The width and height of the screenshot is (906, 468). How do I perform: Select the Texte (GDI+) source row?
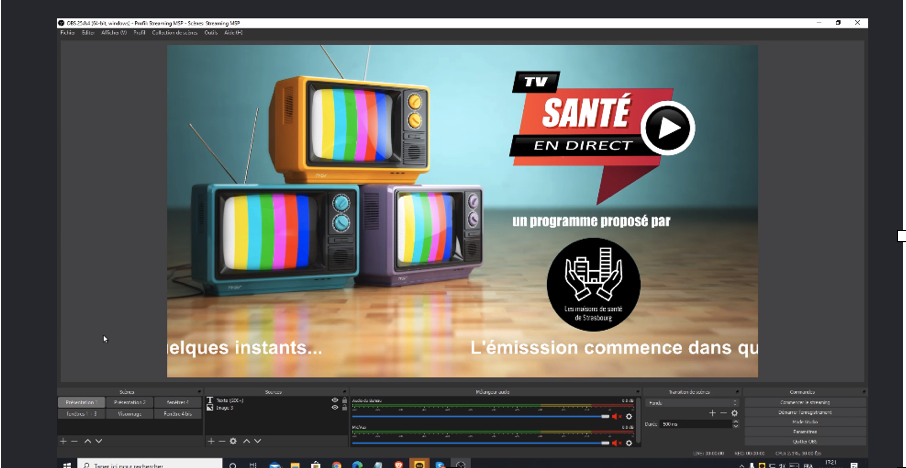(x=277, y=400)
